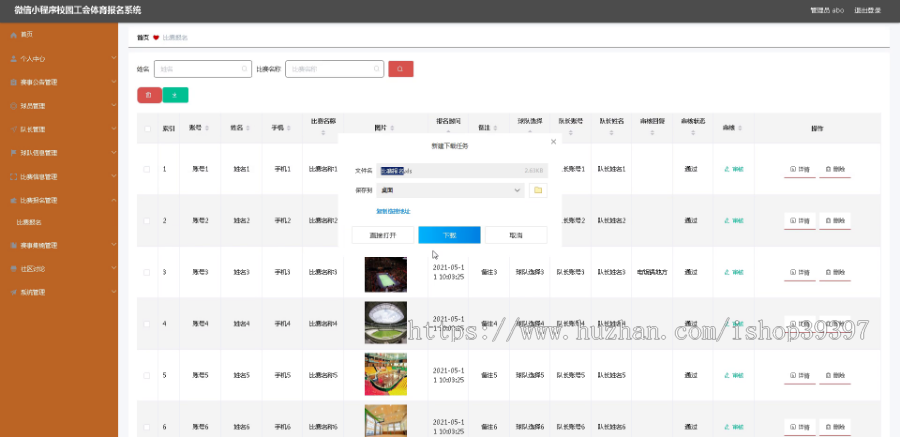Expand the 球队信息管理 menu chevron

tap(113, 153)
